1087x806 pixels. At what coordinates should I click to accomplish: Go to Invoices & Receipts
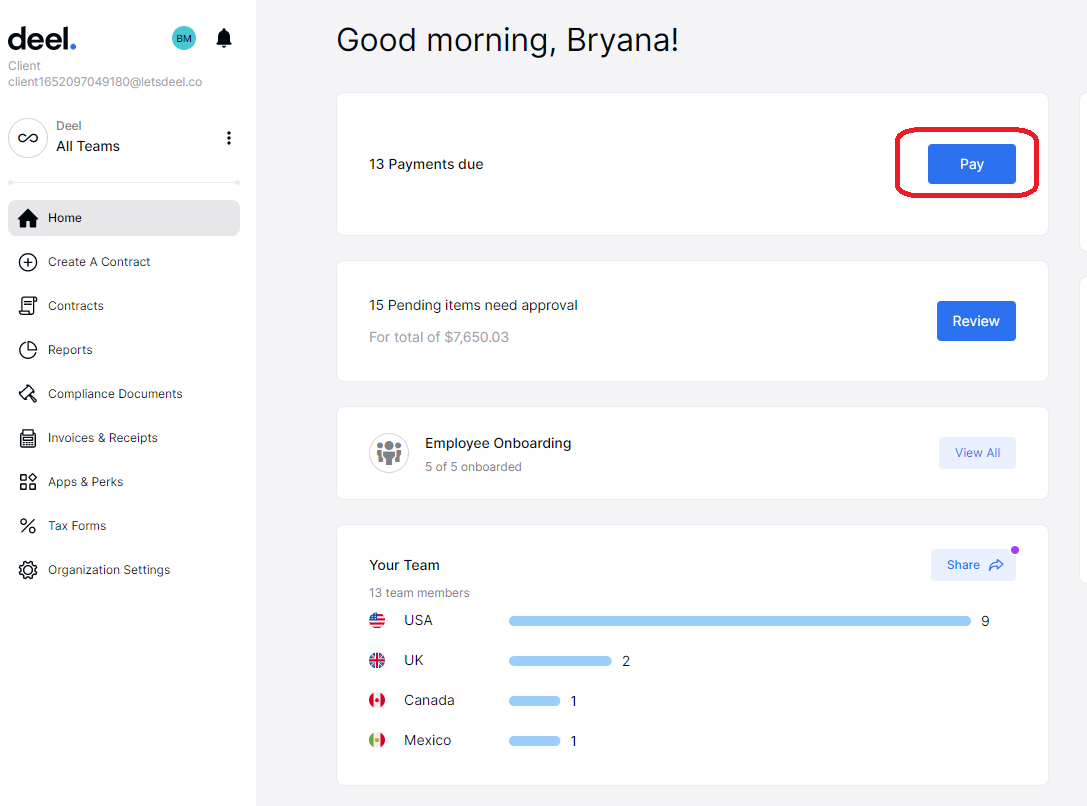102,438
